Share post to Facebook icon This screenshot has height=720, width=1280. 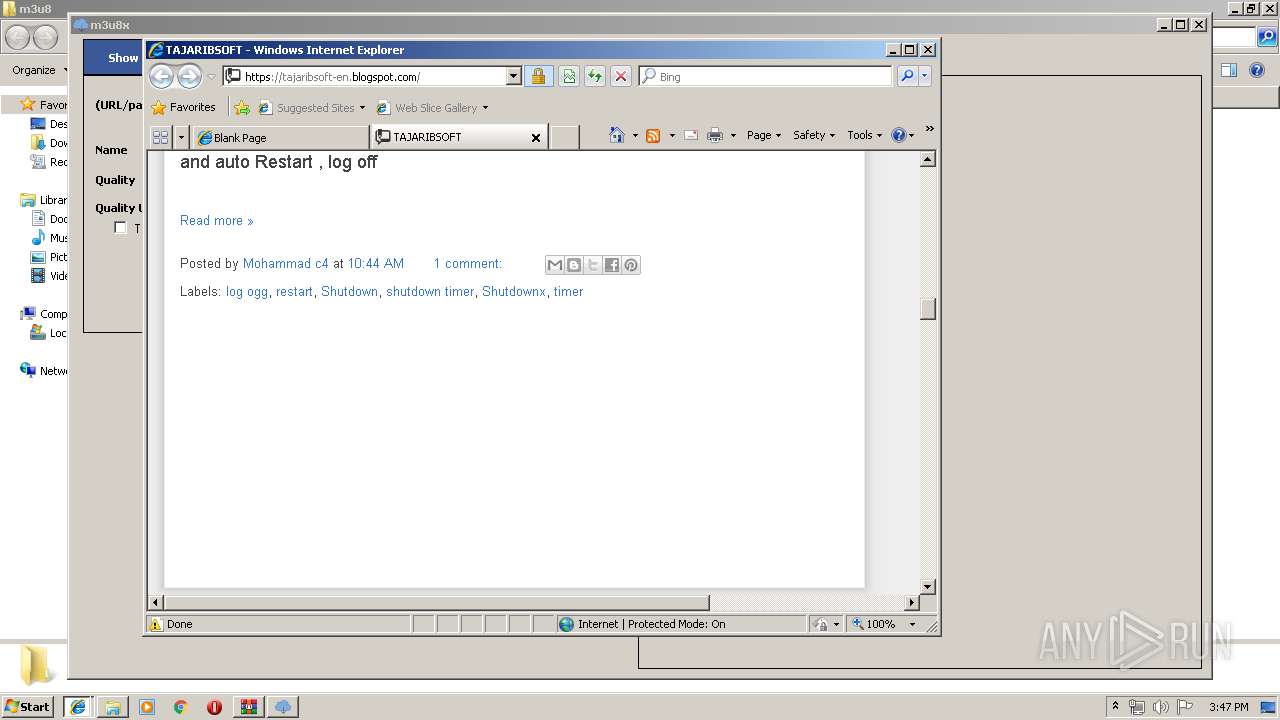pyautogui.click(x=611, y=265)
